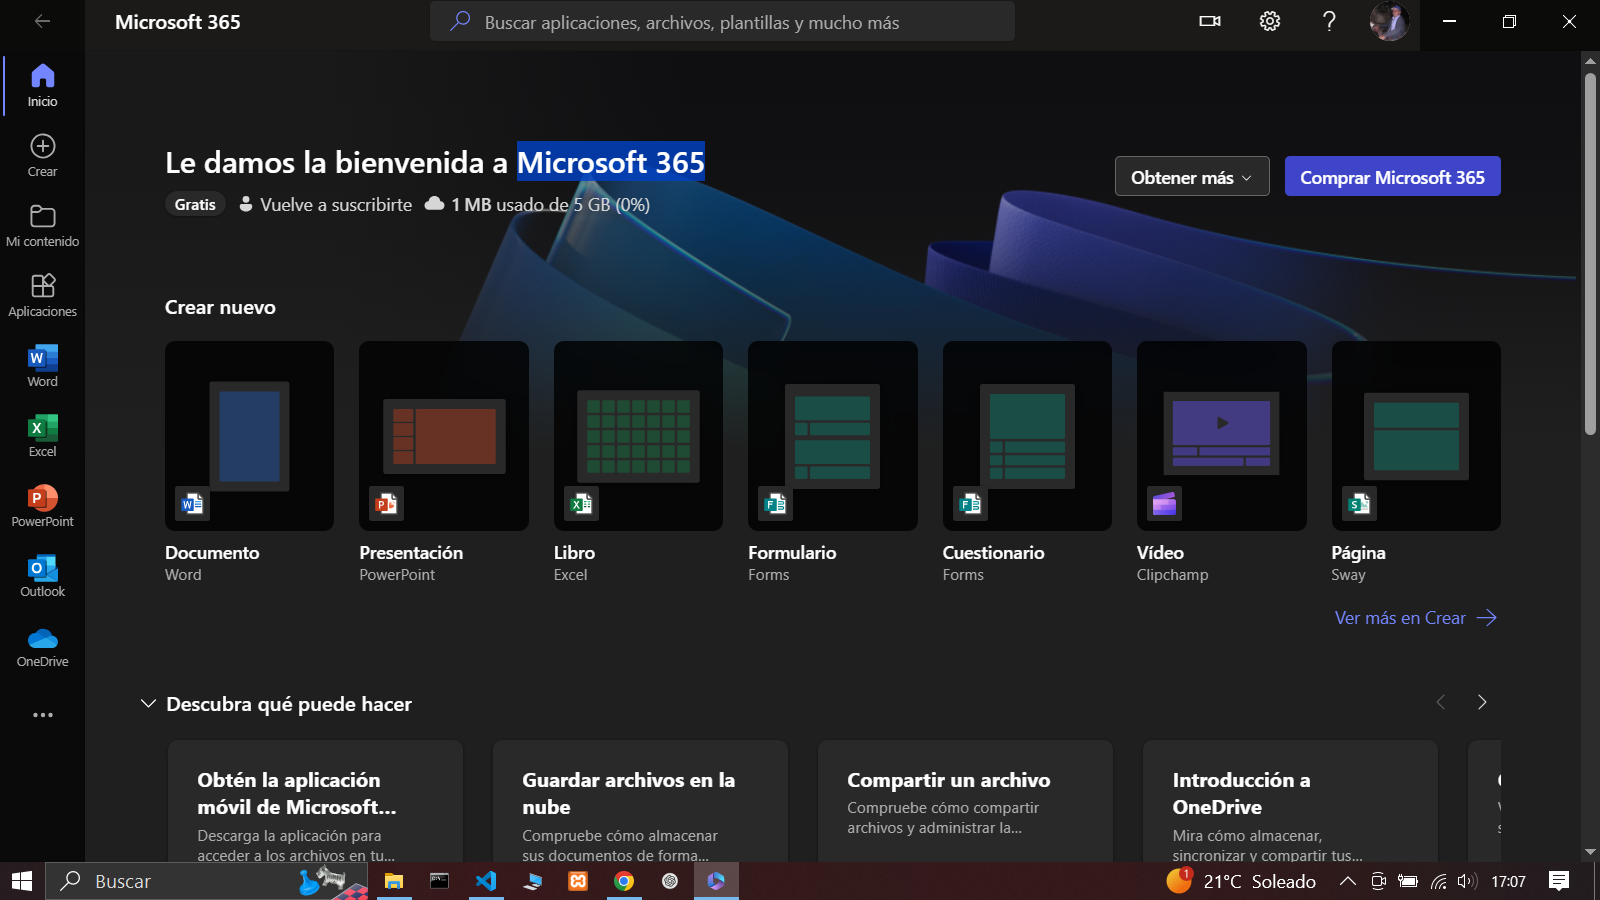Open Ver más en Crear link

1415,618
